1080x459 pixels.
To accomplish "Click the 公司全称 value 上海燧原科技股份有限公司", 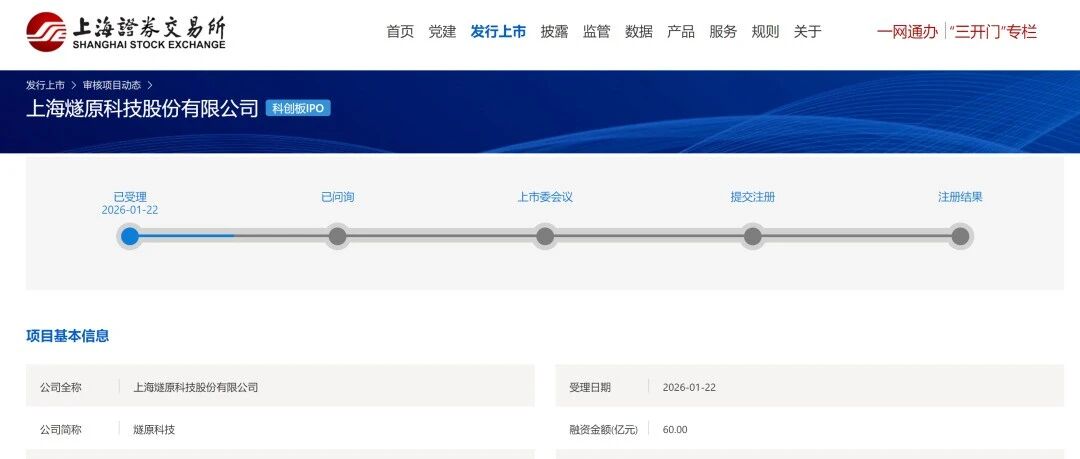I will tap(196, 387).
